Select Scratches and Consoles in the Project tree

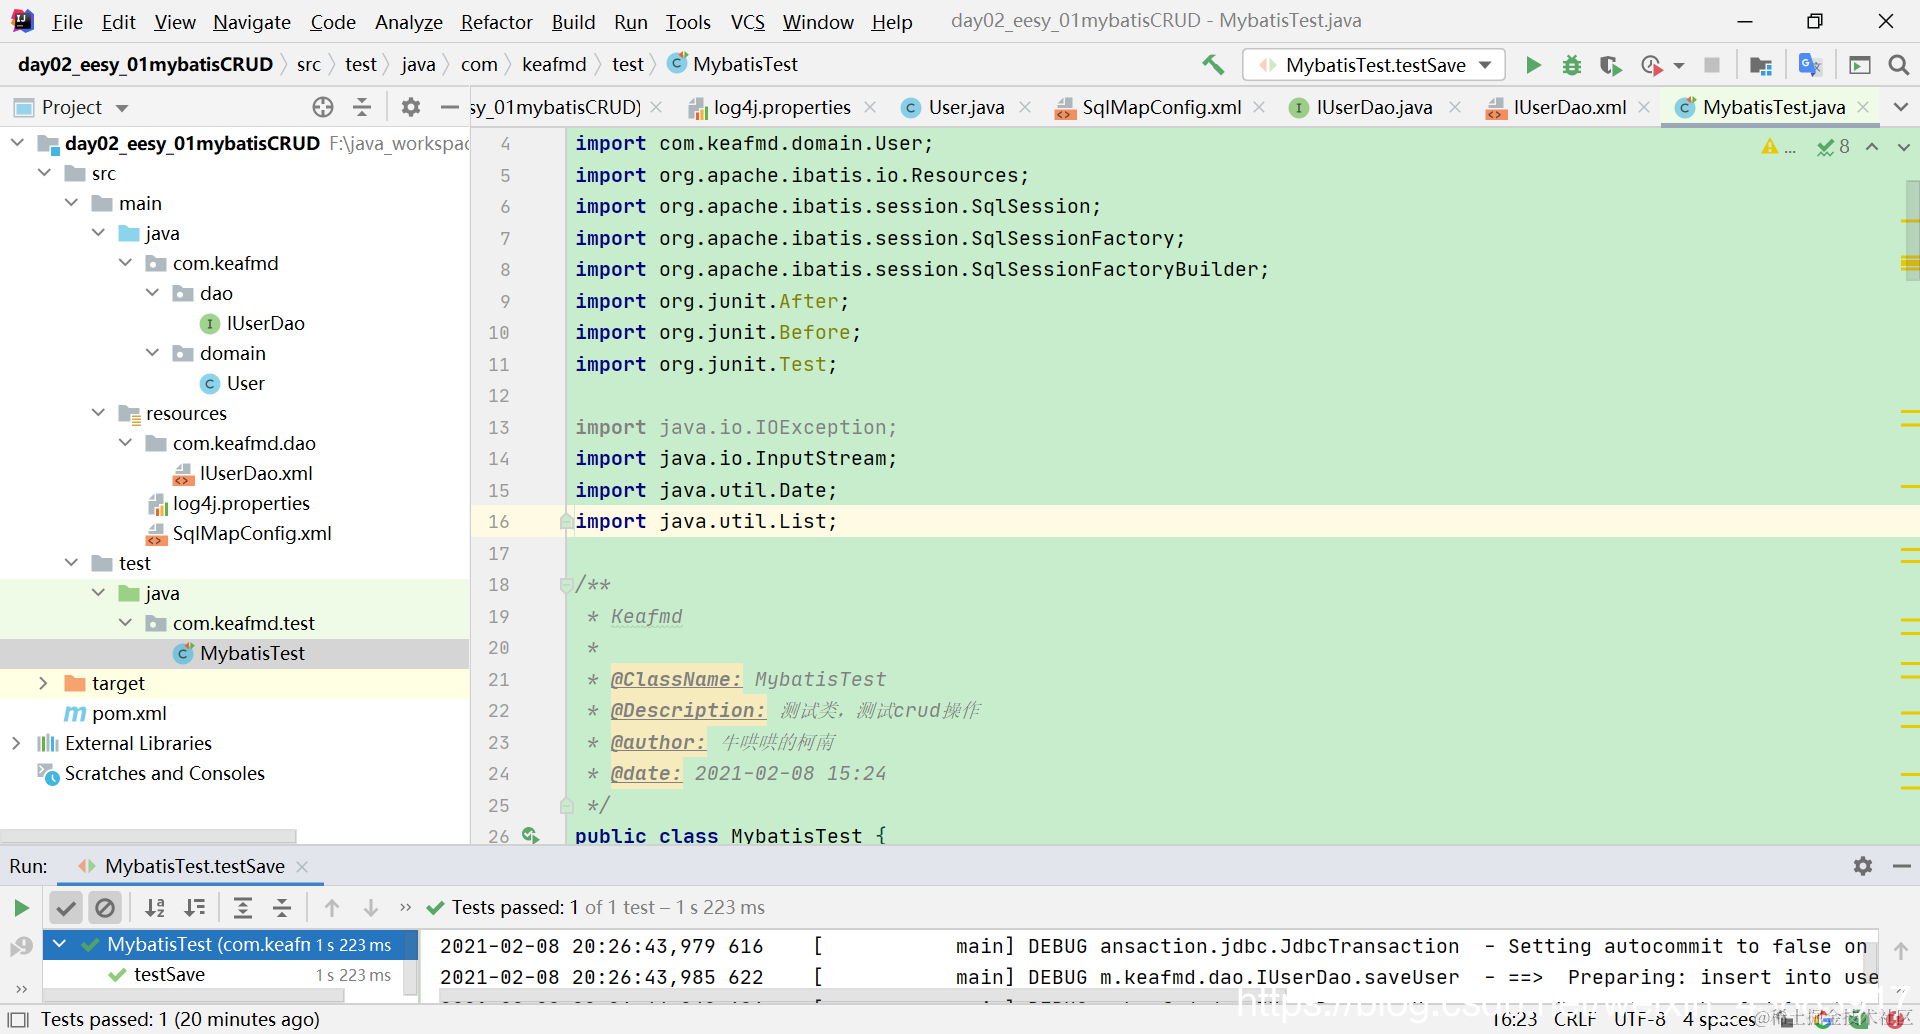tap(165, 773)
